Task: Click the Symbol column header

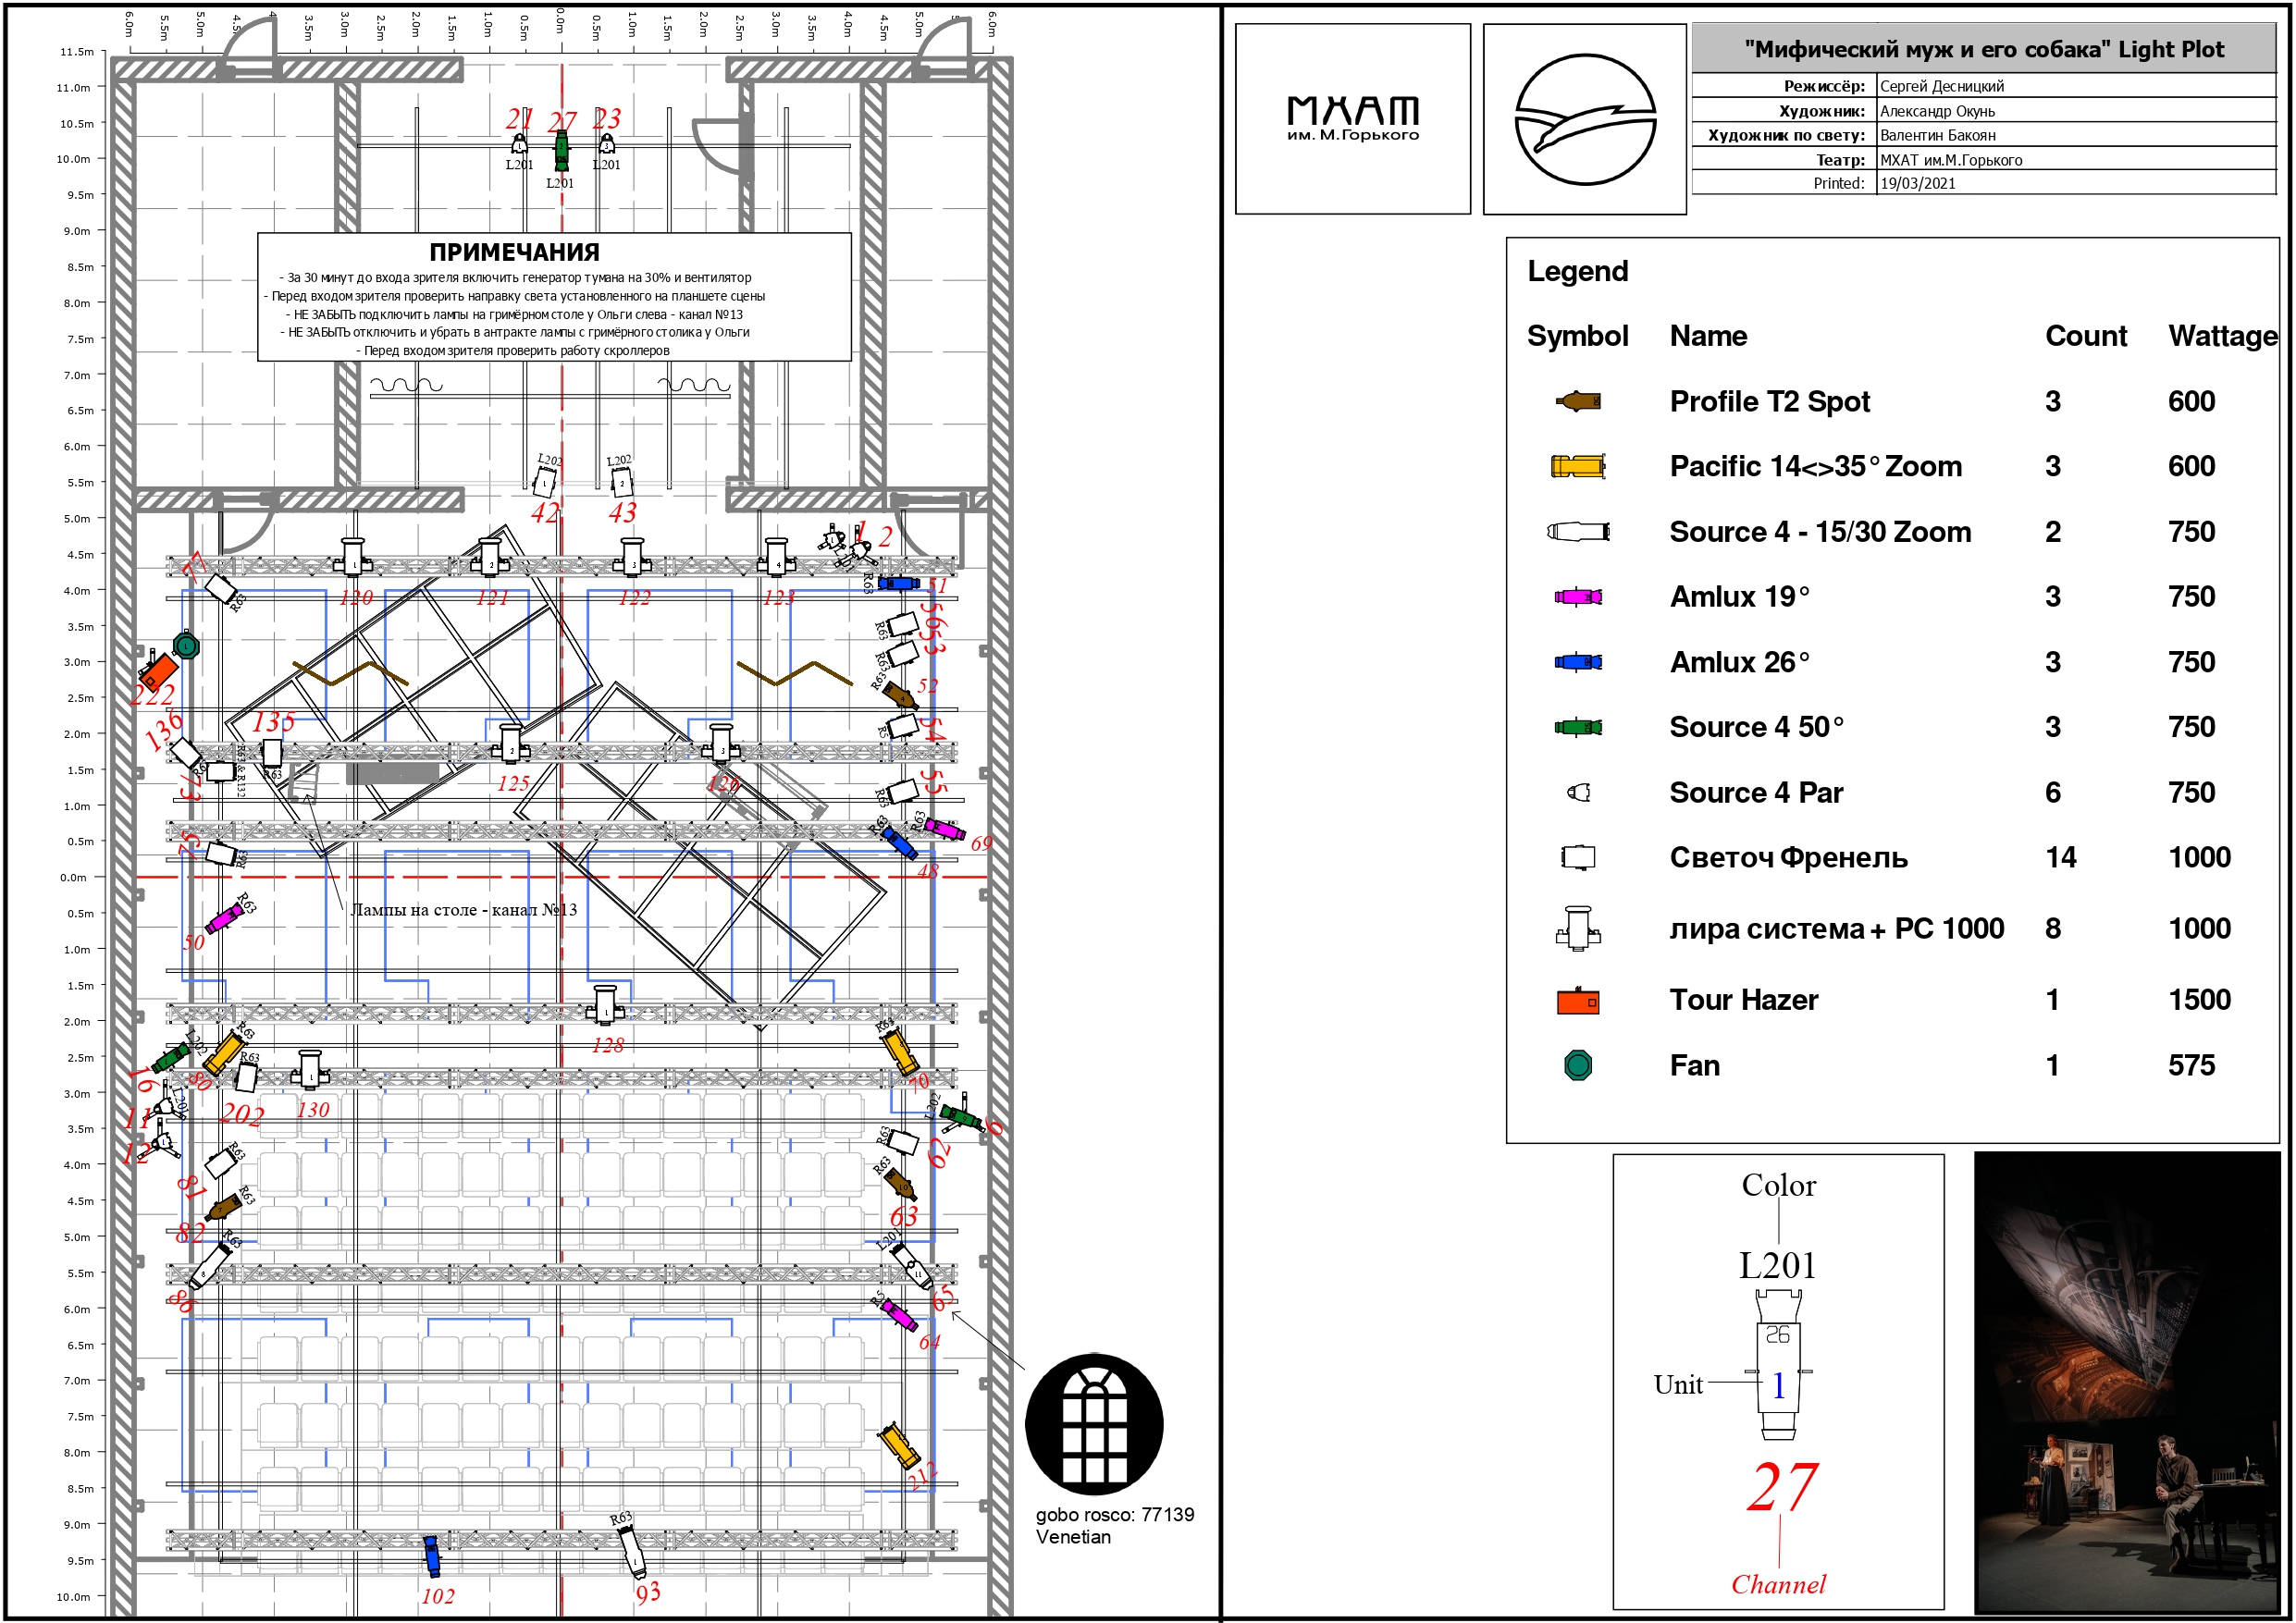Action: point(1578,336)
